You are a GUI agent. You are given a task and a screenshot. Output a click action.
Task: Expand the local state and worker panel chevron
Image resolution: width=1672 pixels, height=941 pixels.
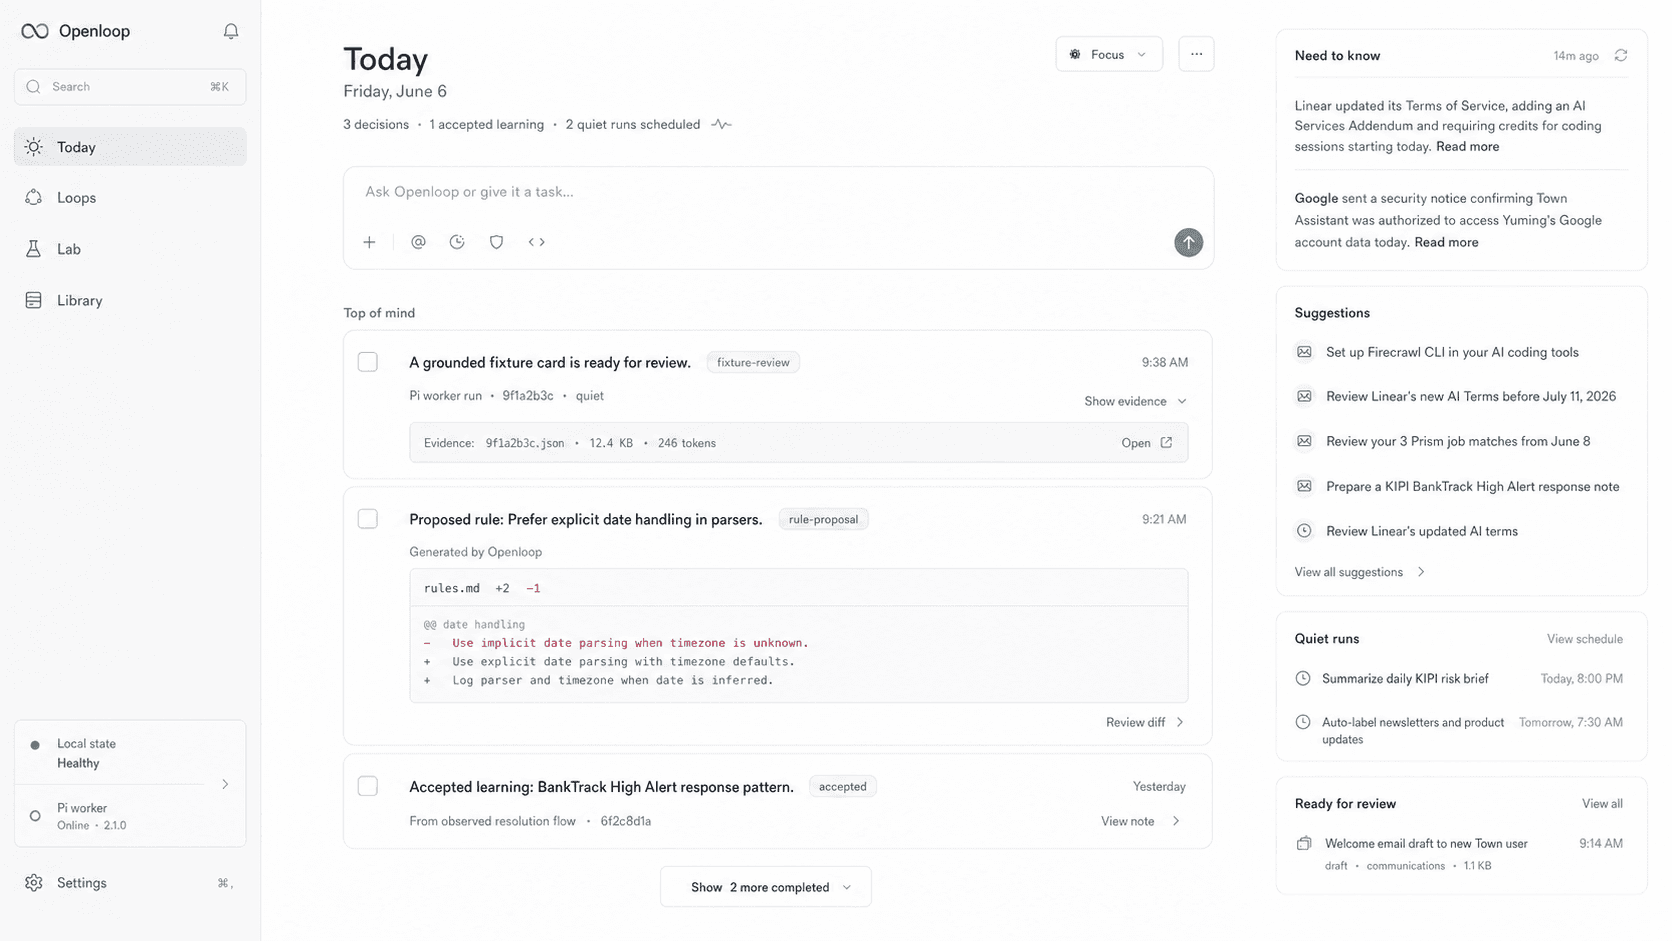pos(225,784)
